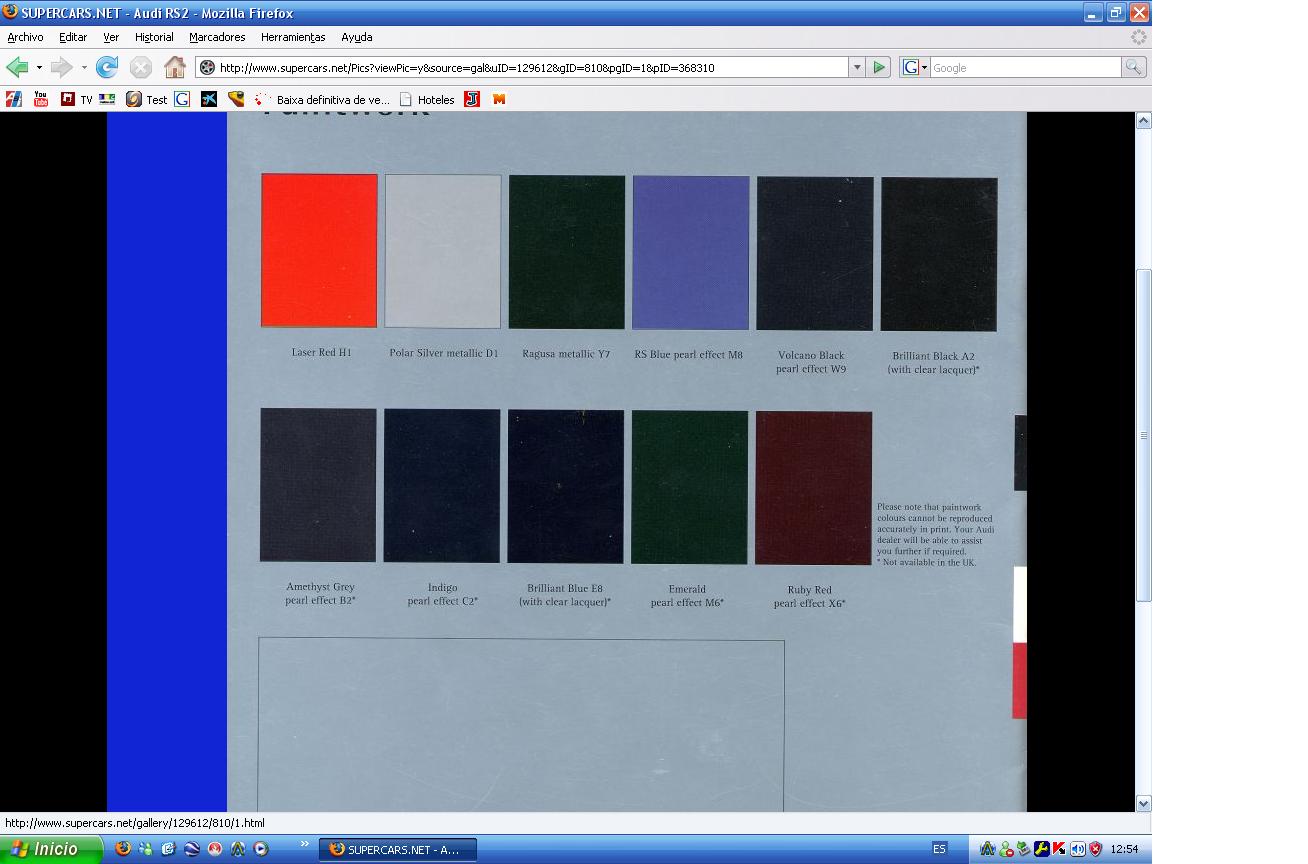The image size is (1308, 864).
Task: Open the black-and-blue star bookmark icon
Action: 208,99
